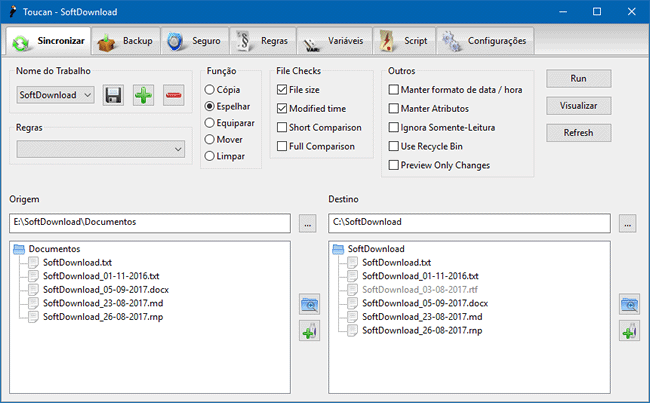Select SoftDownload_03-08-2017.rtf in the Destino tree
This screenshot has width=650, height=403.
click(419, 288)
